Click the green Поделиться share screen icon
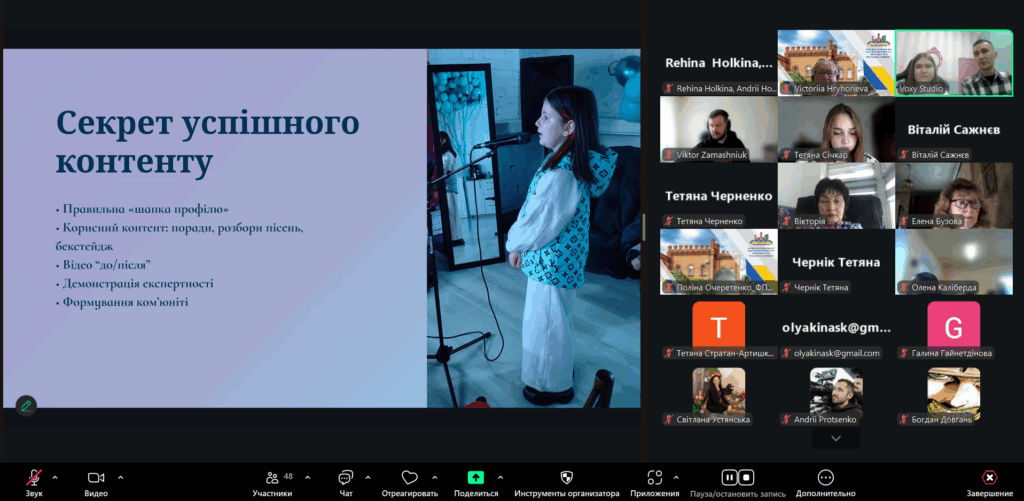The width and height of the screenshot is (1024, 501). coord(476,478)
